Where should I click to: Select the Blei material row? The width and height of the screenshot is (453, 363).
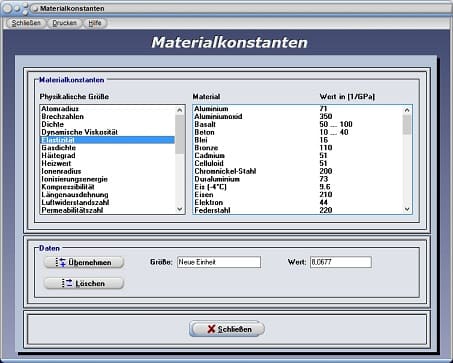(x=298, y=140)
